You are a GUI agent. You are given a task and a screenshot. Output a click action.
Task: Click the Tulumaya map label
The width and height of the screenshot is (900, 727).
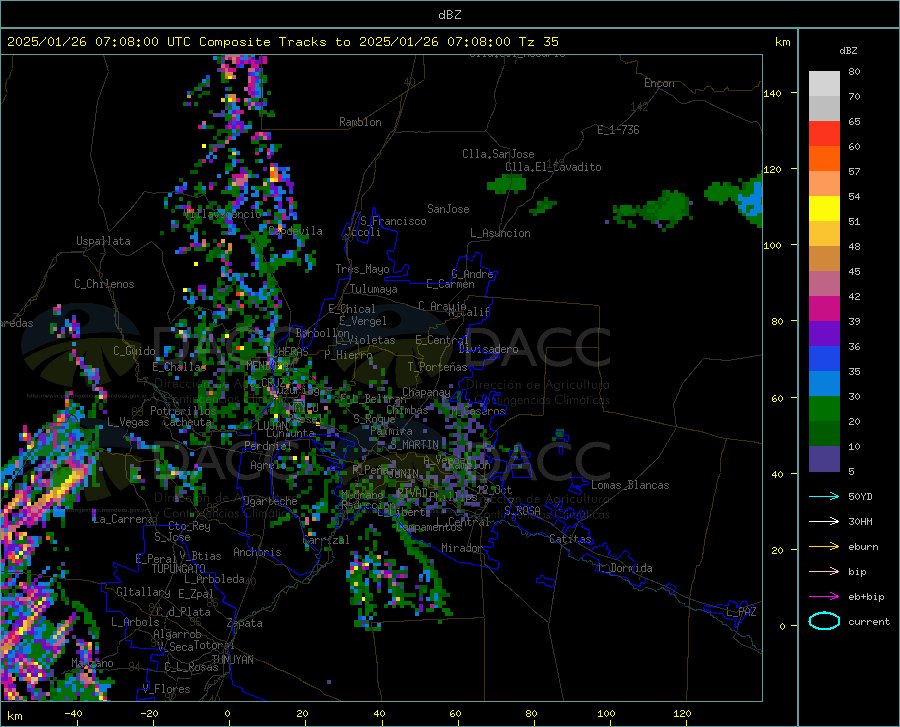point(373,289)
